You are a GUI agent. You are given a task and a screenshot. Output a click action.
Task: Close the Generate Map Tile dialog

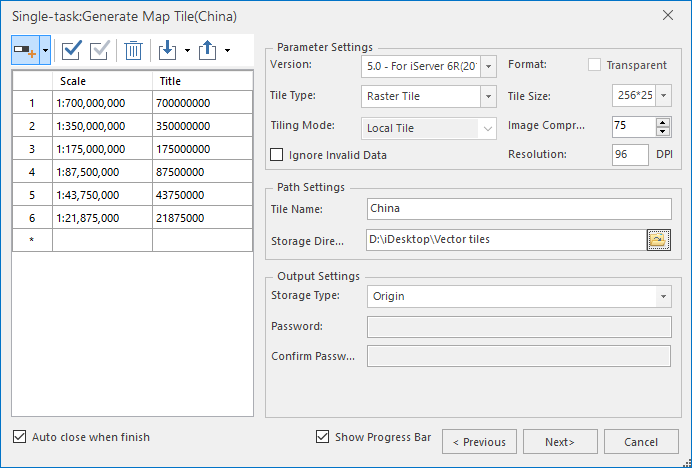[x=668, y=15]
